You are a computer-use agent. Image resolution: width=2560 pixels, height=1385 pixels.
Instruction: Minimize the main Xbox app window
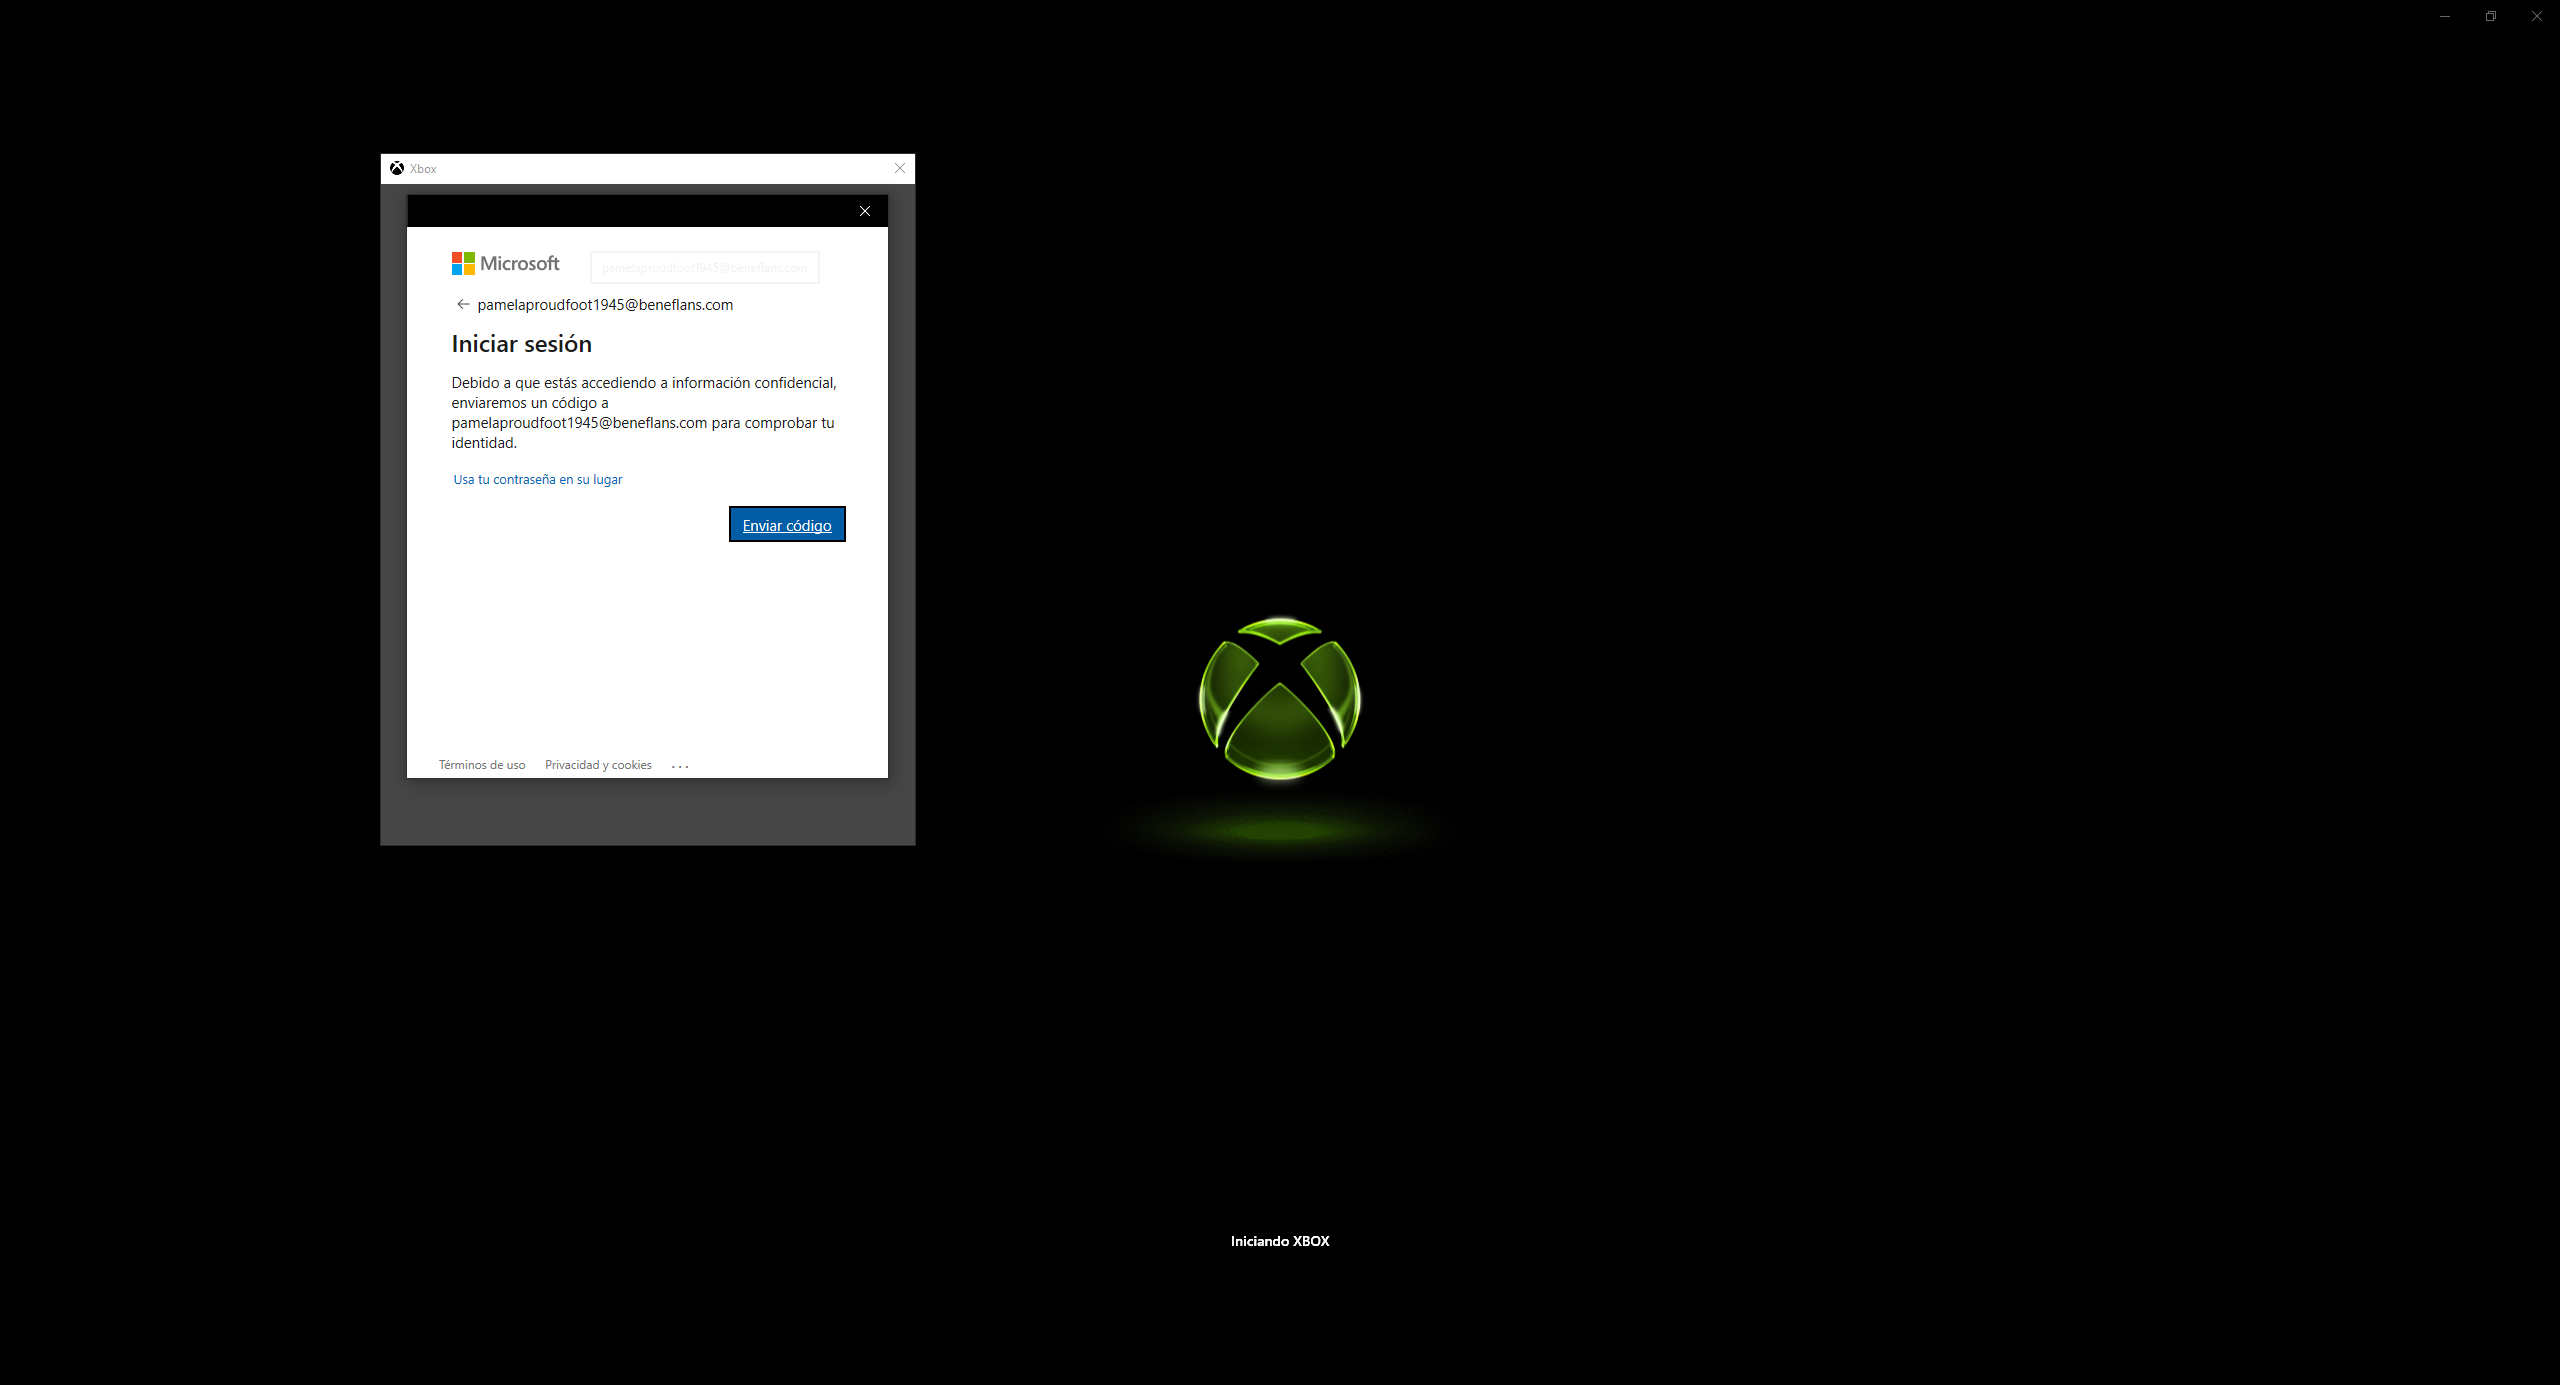(2445, 16)
